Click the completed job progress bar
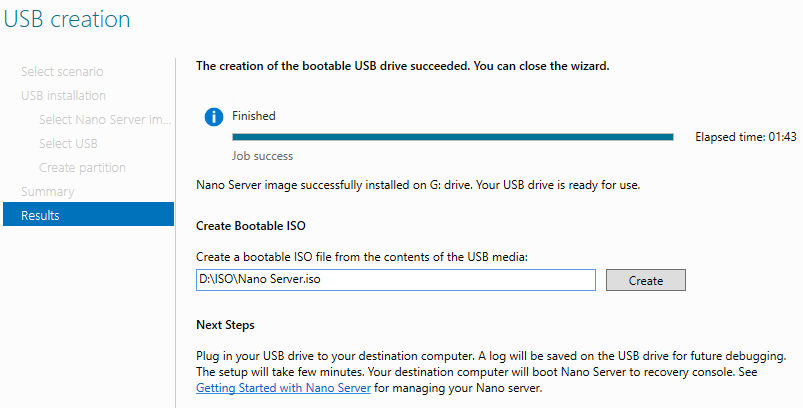Image resolution: width=803 pixels, height=408 pixels. [452, 137]
